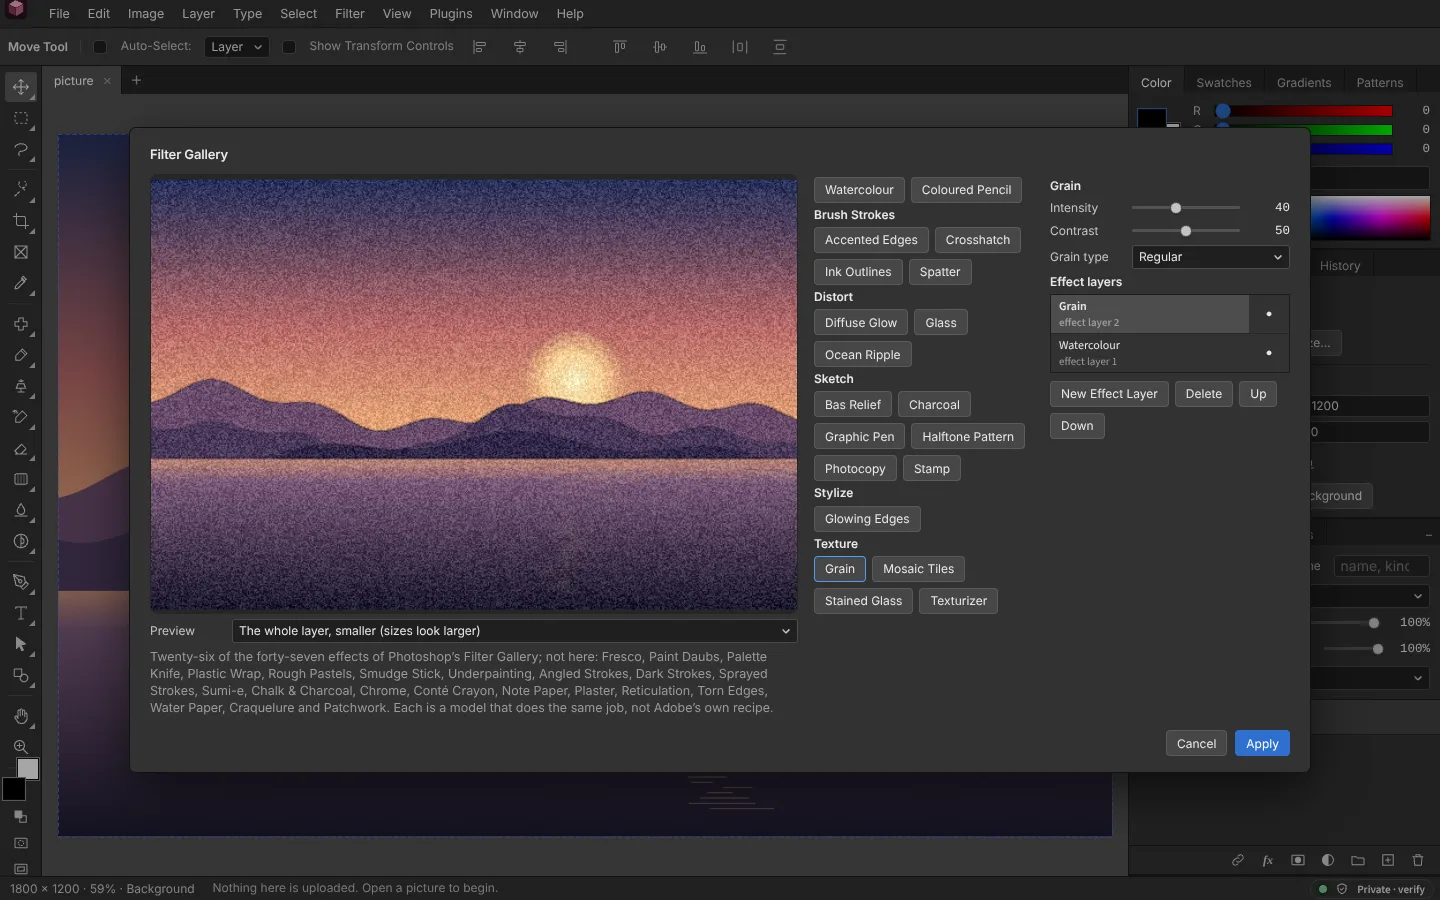Select the Zoom tool
Screen dimensions: 1440x900
point(21,747)
